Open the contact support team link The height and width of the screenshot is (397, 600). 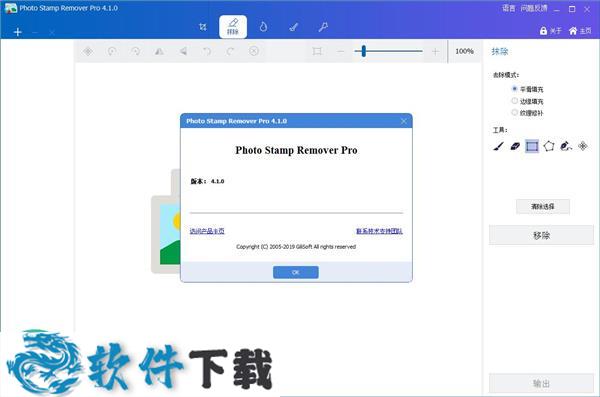pos(379,231)
